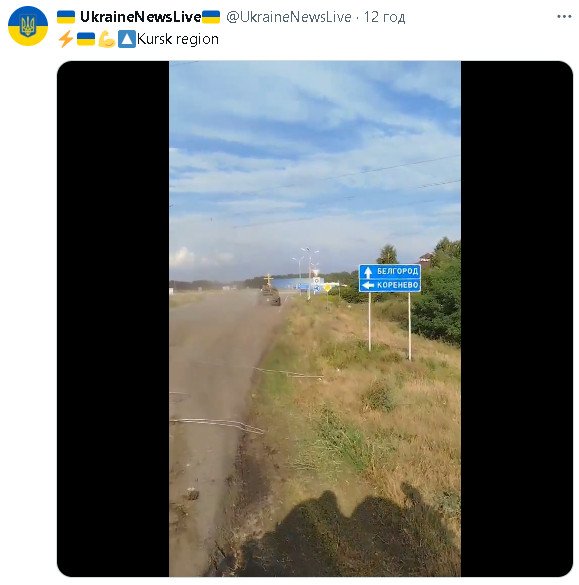Viewport: 579px width, 585px height.
Task: Click the КОРЕНЕВО arrow sign in video
Action: click(389, 285)
